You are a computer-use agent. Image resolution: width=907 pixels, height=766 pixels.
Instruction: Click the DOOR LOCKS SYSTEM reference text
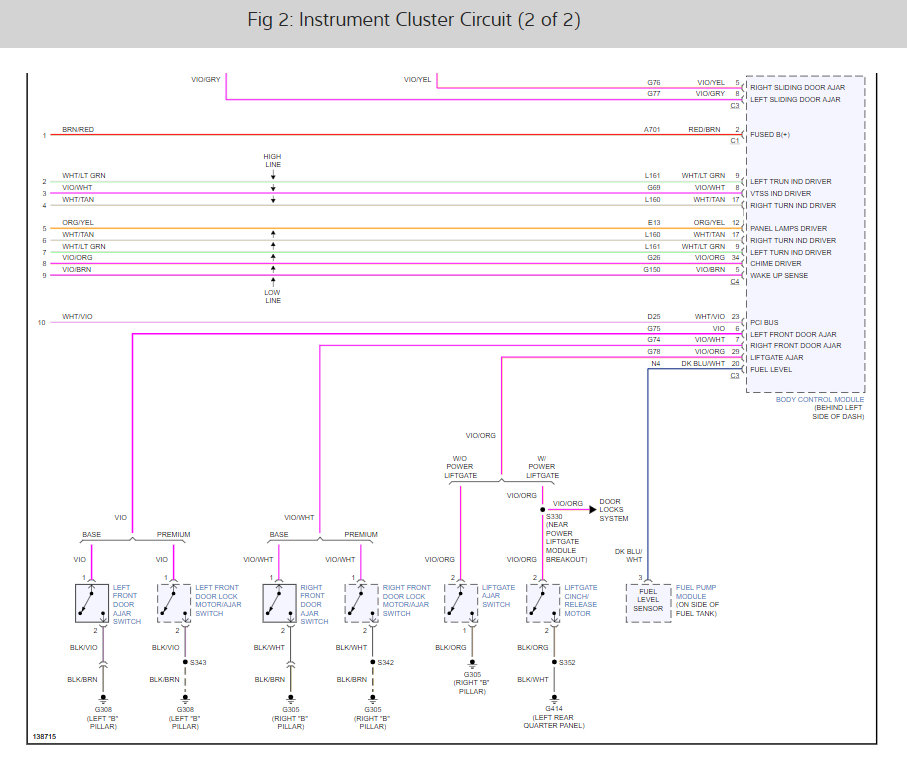point(613,510)
